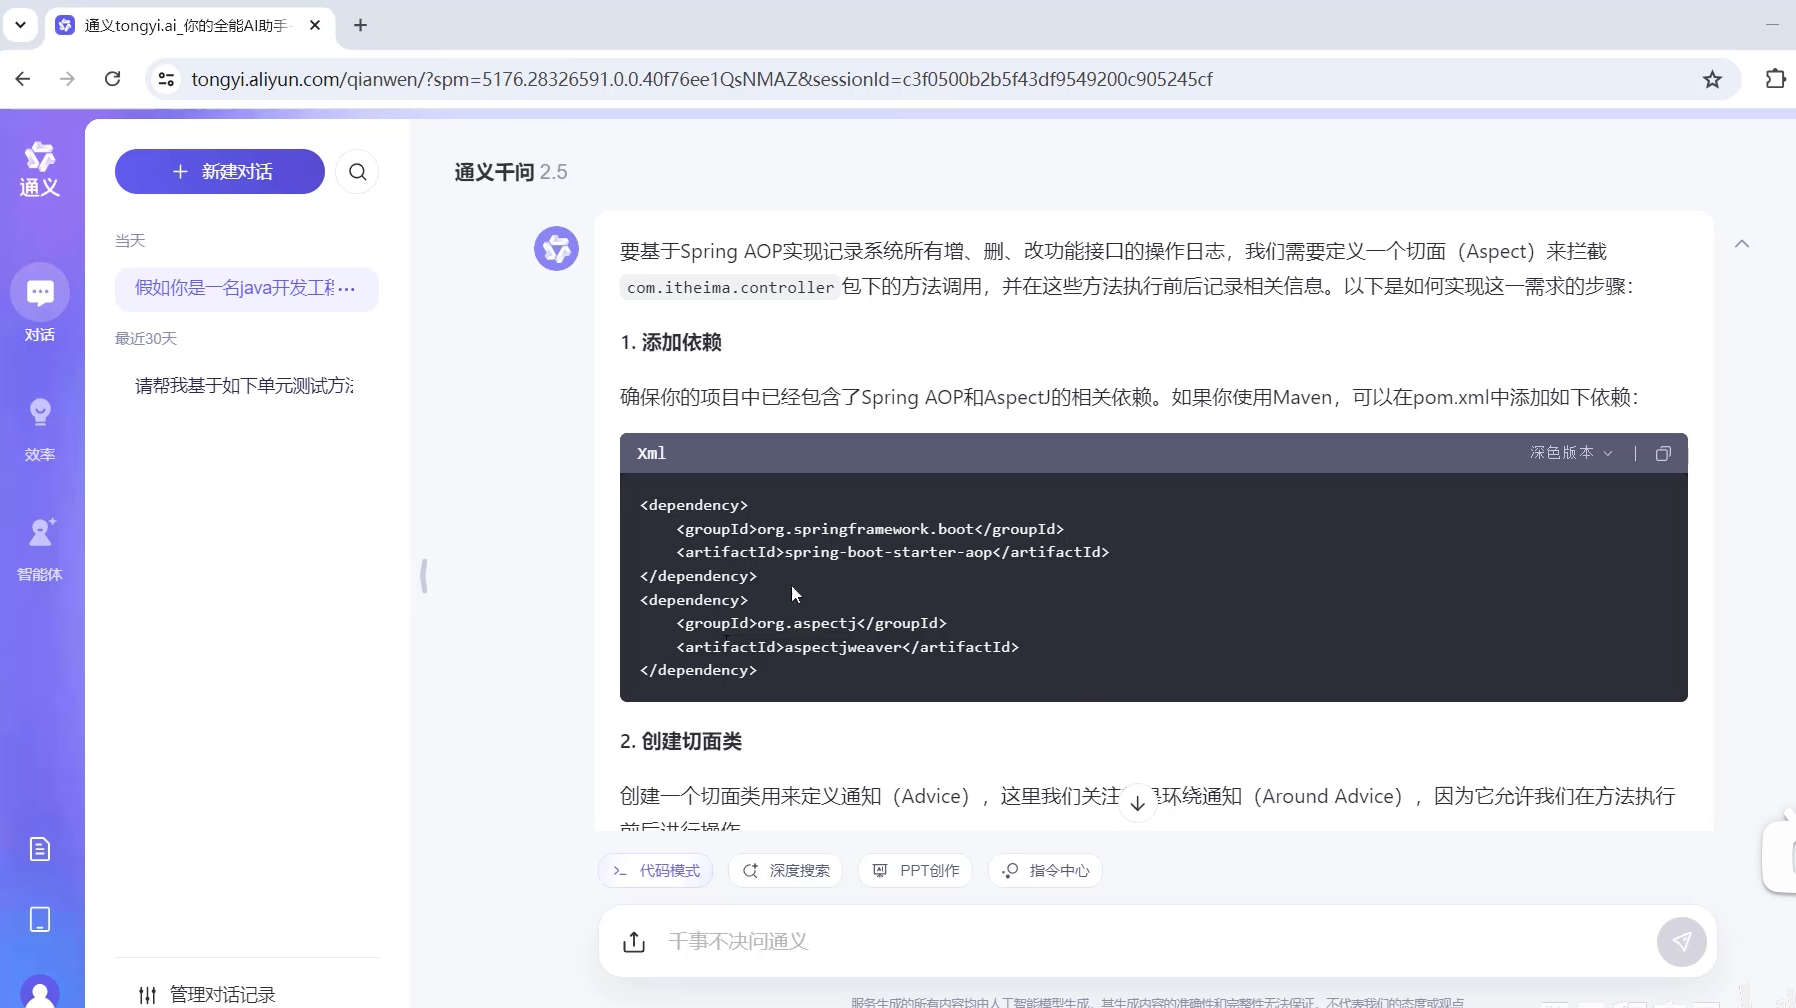Screen dimensions: 1796x1008
Task: Click the 通义千问 2.5 model title
Action: 511,172
